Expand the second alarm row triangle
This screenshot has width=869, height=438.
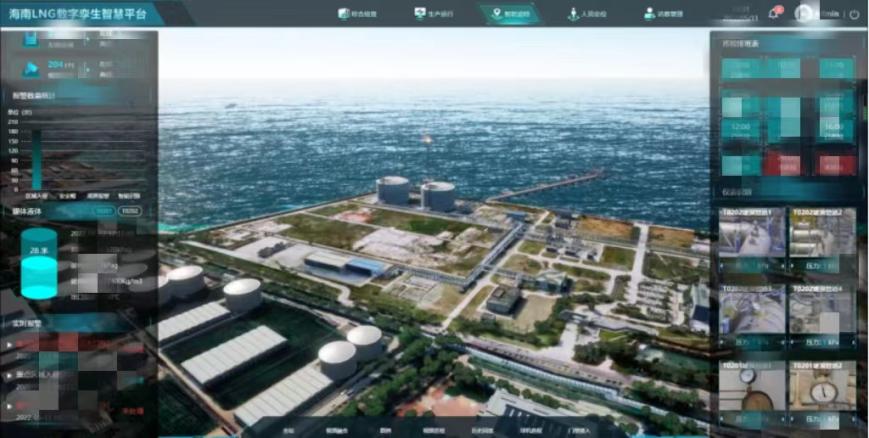pyautogui.click(x=9, y=375)
